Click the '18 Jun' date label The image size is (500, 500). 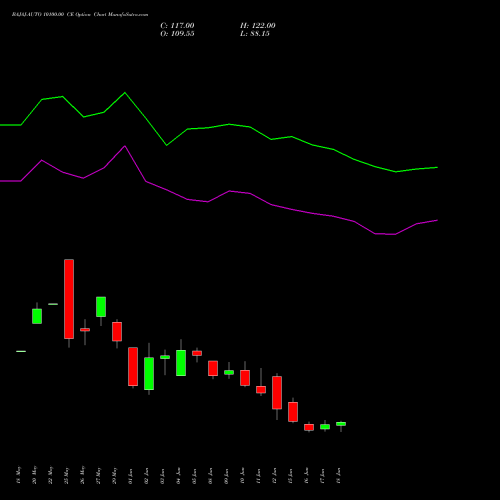tap(339, 475)
